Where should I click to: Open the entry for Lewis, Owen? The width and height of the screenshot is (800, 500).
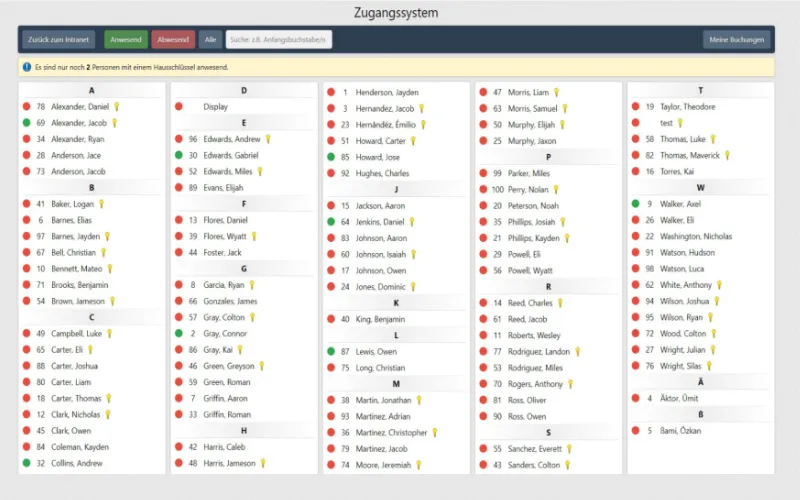point(376,352)
